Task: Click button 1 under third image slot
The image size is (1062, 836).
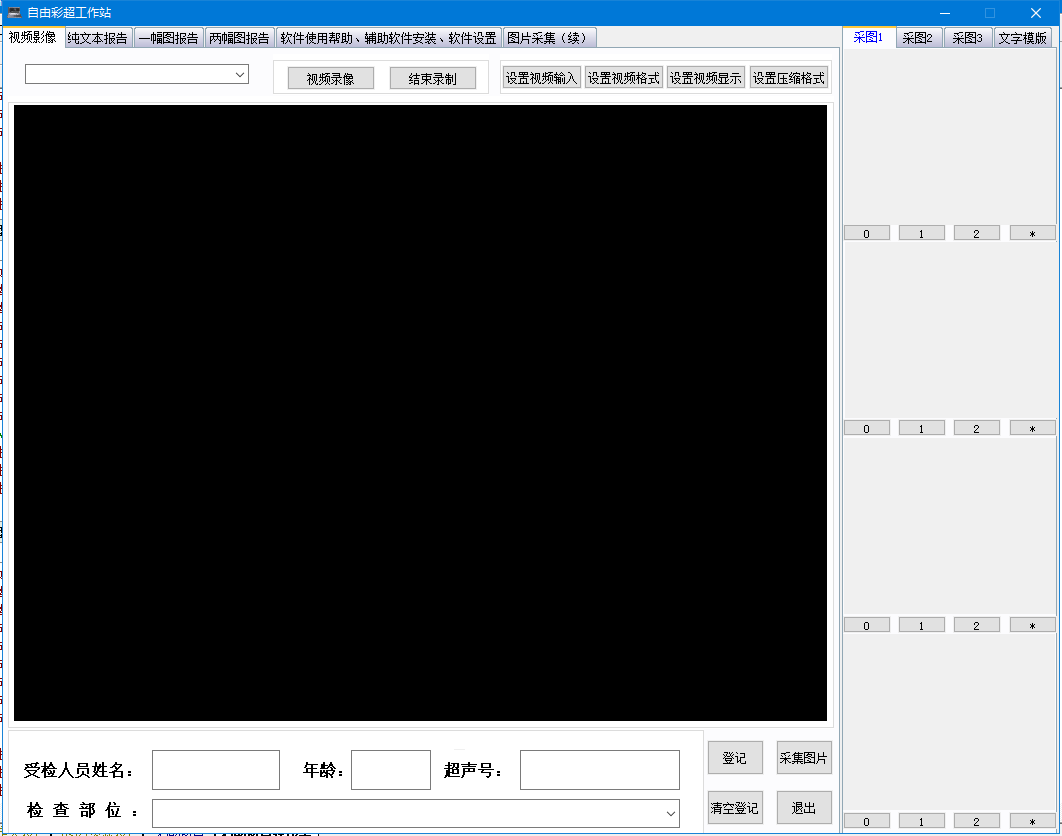Action: coord(922,625)
